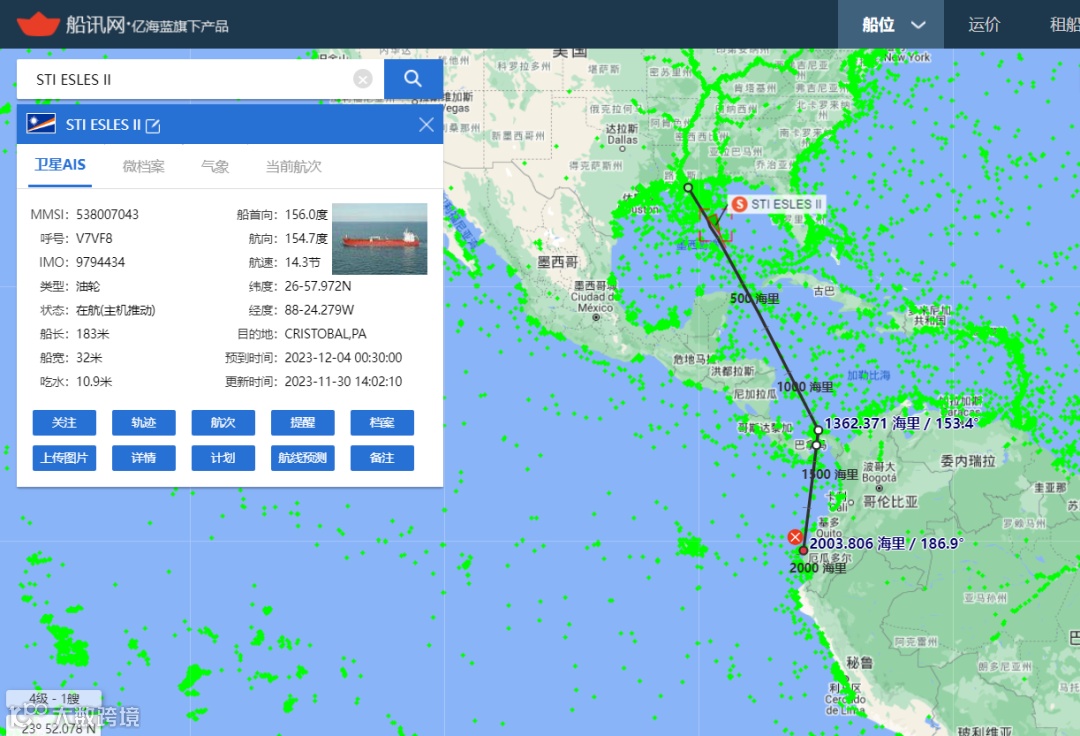Click the STI ESLES II map label
This screenshot has width=1080, height=736.
(x=778, y=204)
